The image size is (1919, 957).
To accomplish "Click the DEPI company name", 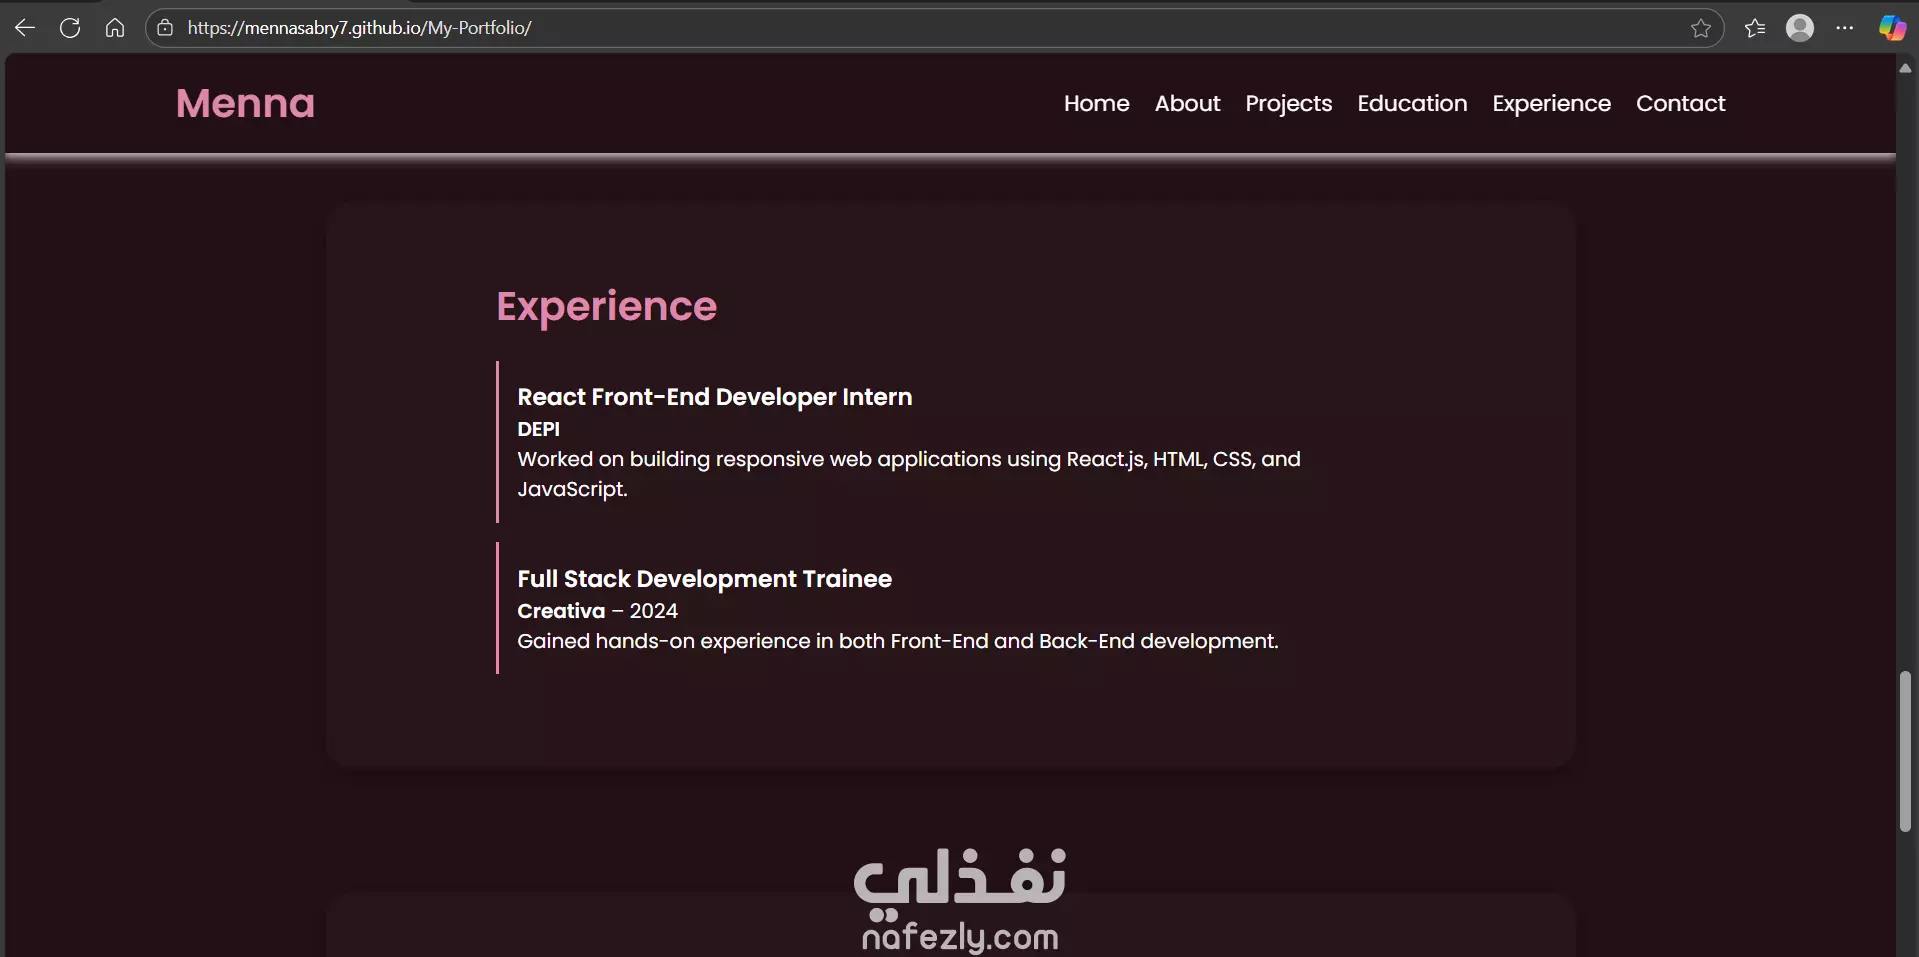I will [538, 429].
